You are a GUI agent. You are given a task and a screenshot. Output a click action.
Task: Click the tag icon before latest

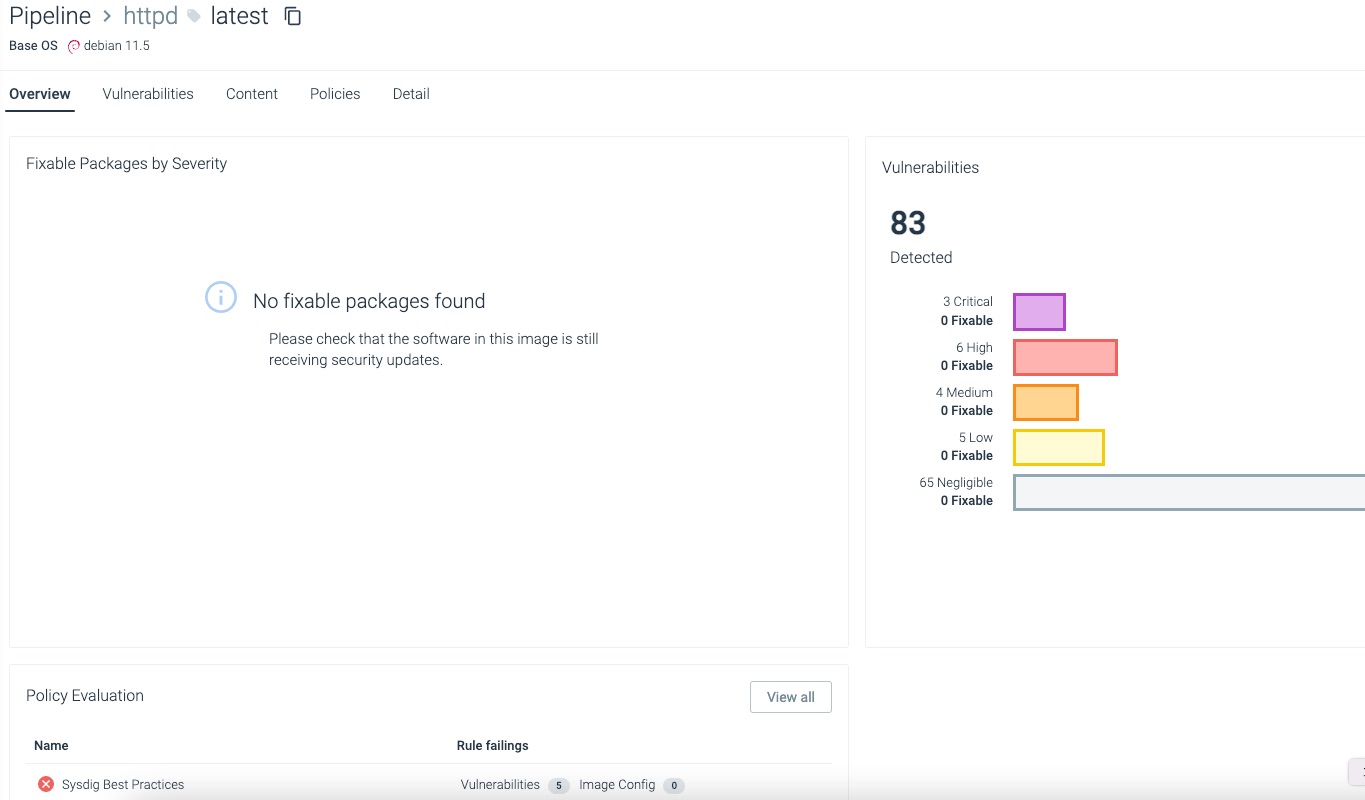194,17
